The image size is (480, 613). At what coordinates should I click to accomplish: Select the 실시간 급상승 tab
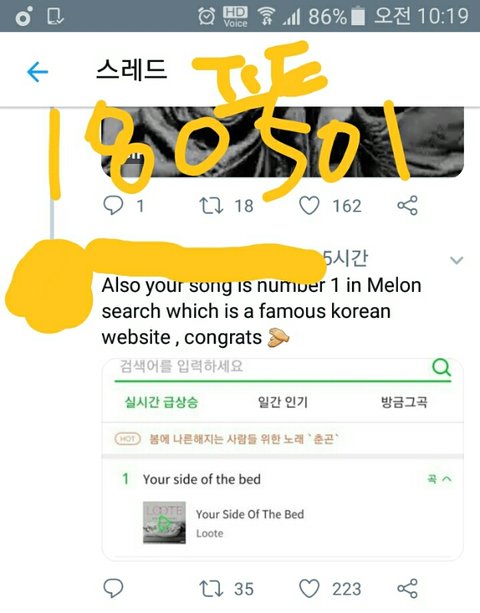(161, 402)
